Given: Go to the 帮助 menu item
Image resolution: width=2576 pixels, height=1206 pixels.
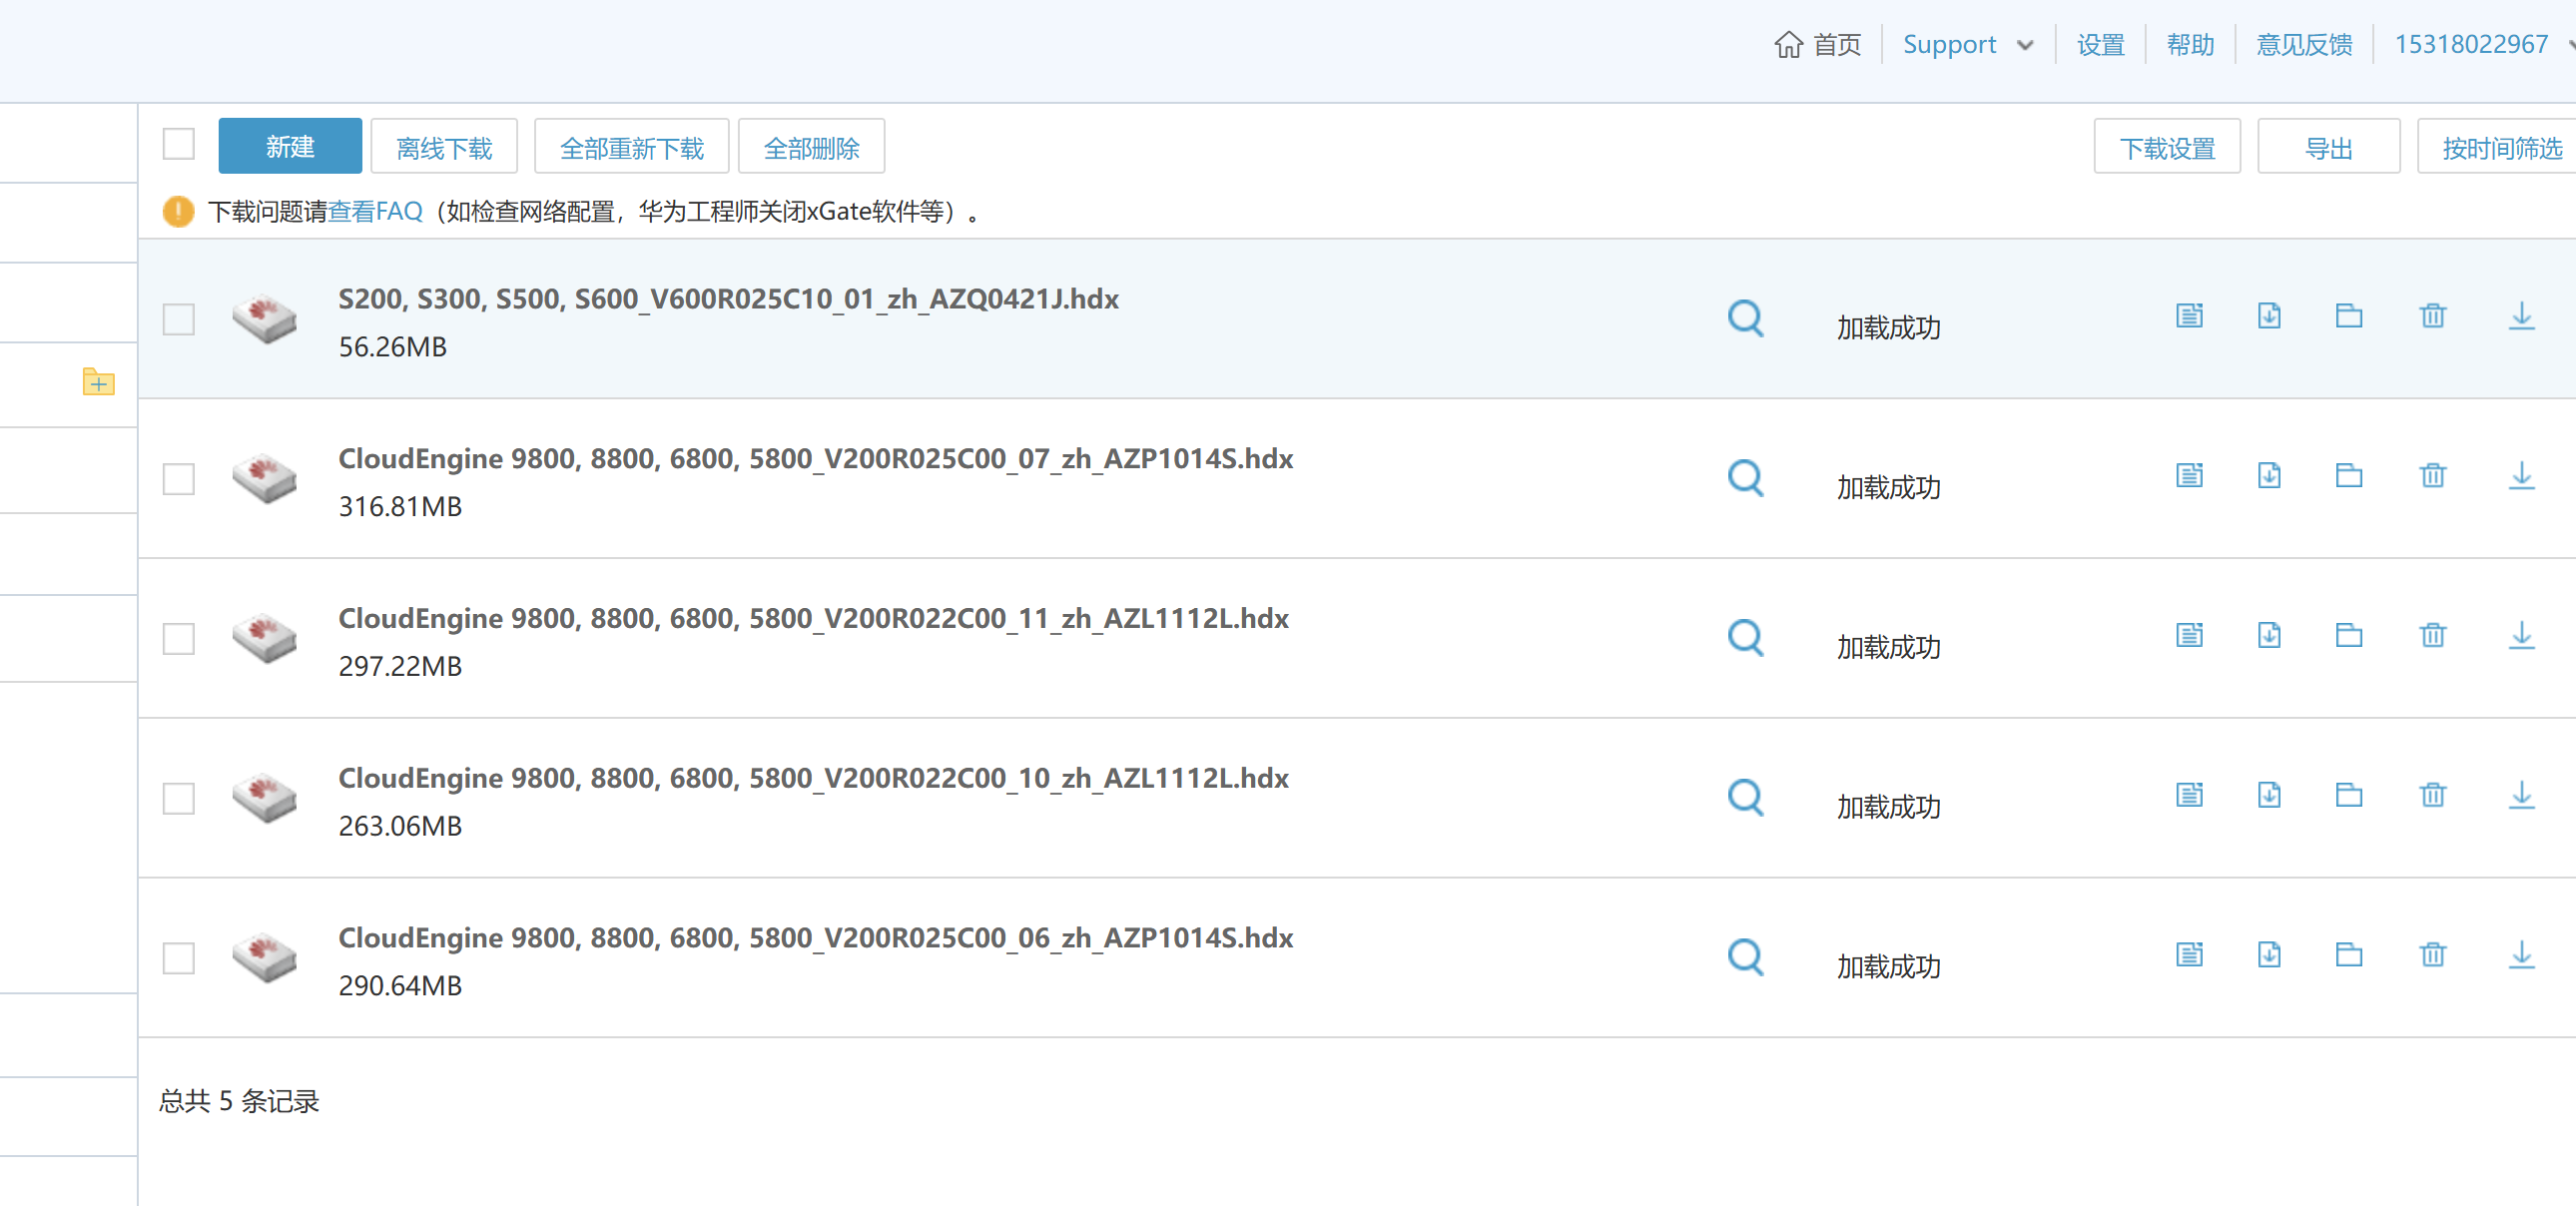Looking at the screenshot, I should click(2190, 44).
